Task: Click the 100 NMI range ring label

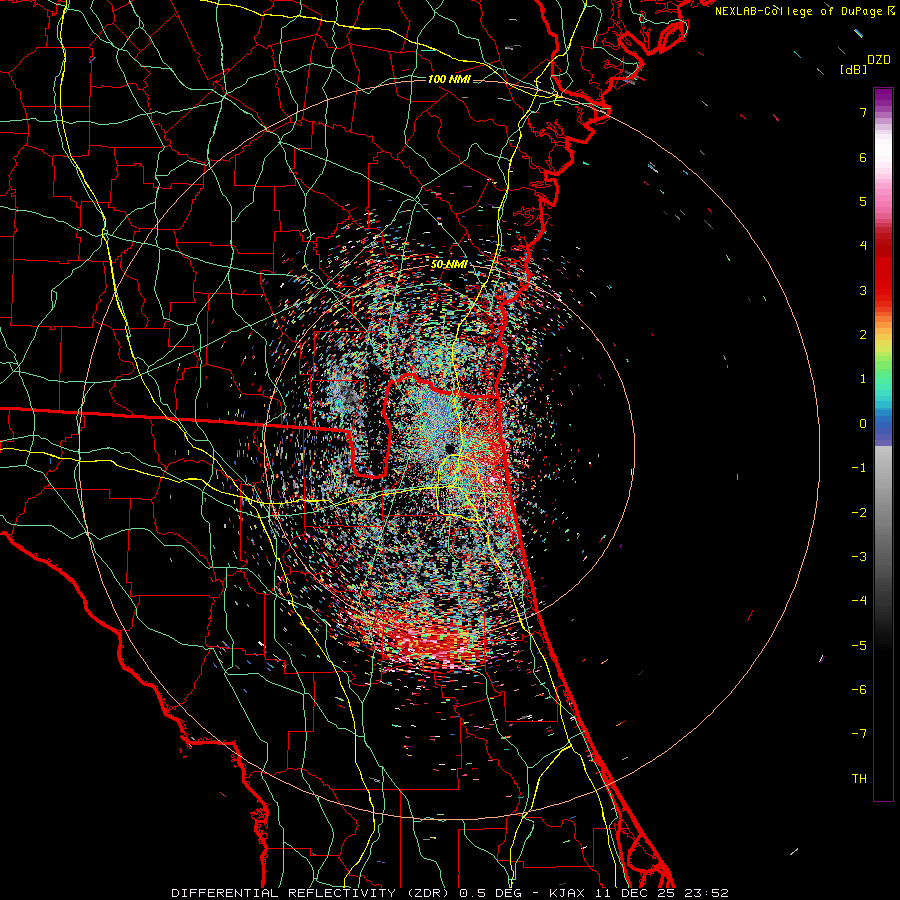Action: pos(449,79)
